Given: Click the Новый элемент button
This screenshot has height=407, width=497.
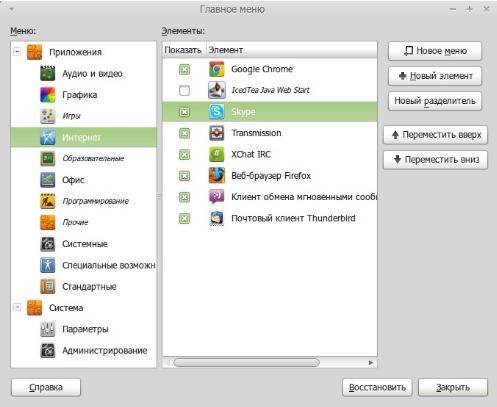Looking at the screenshot, I should click(435, 76).
